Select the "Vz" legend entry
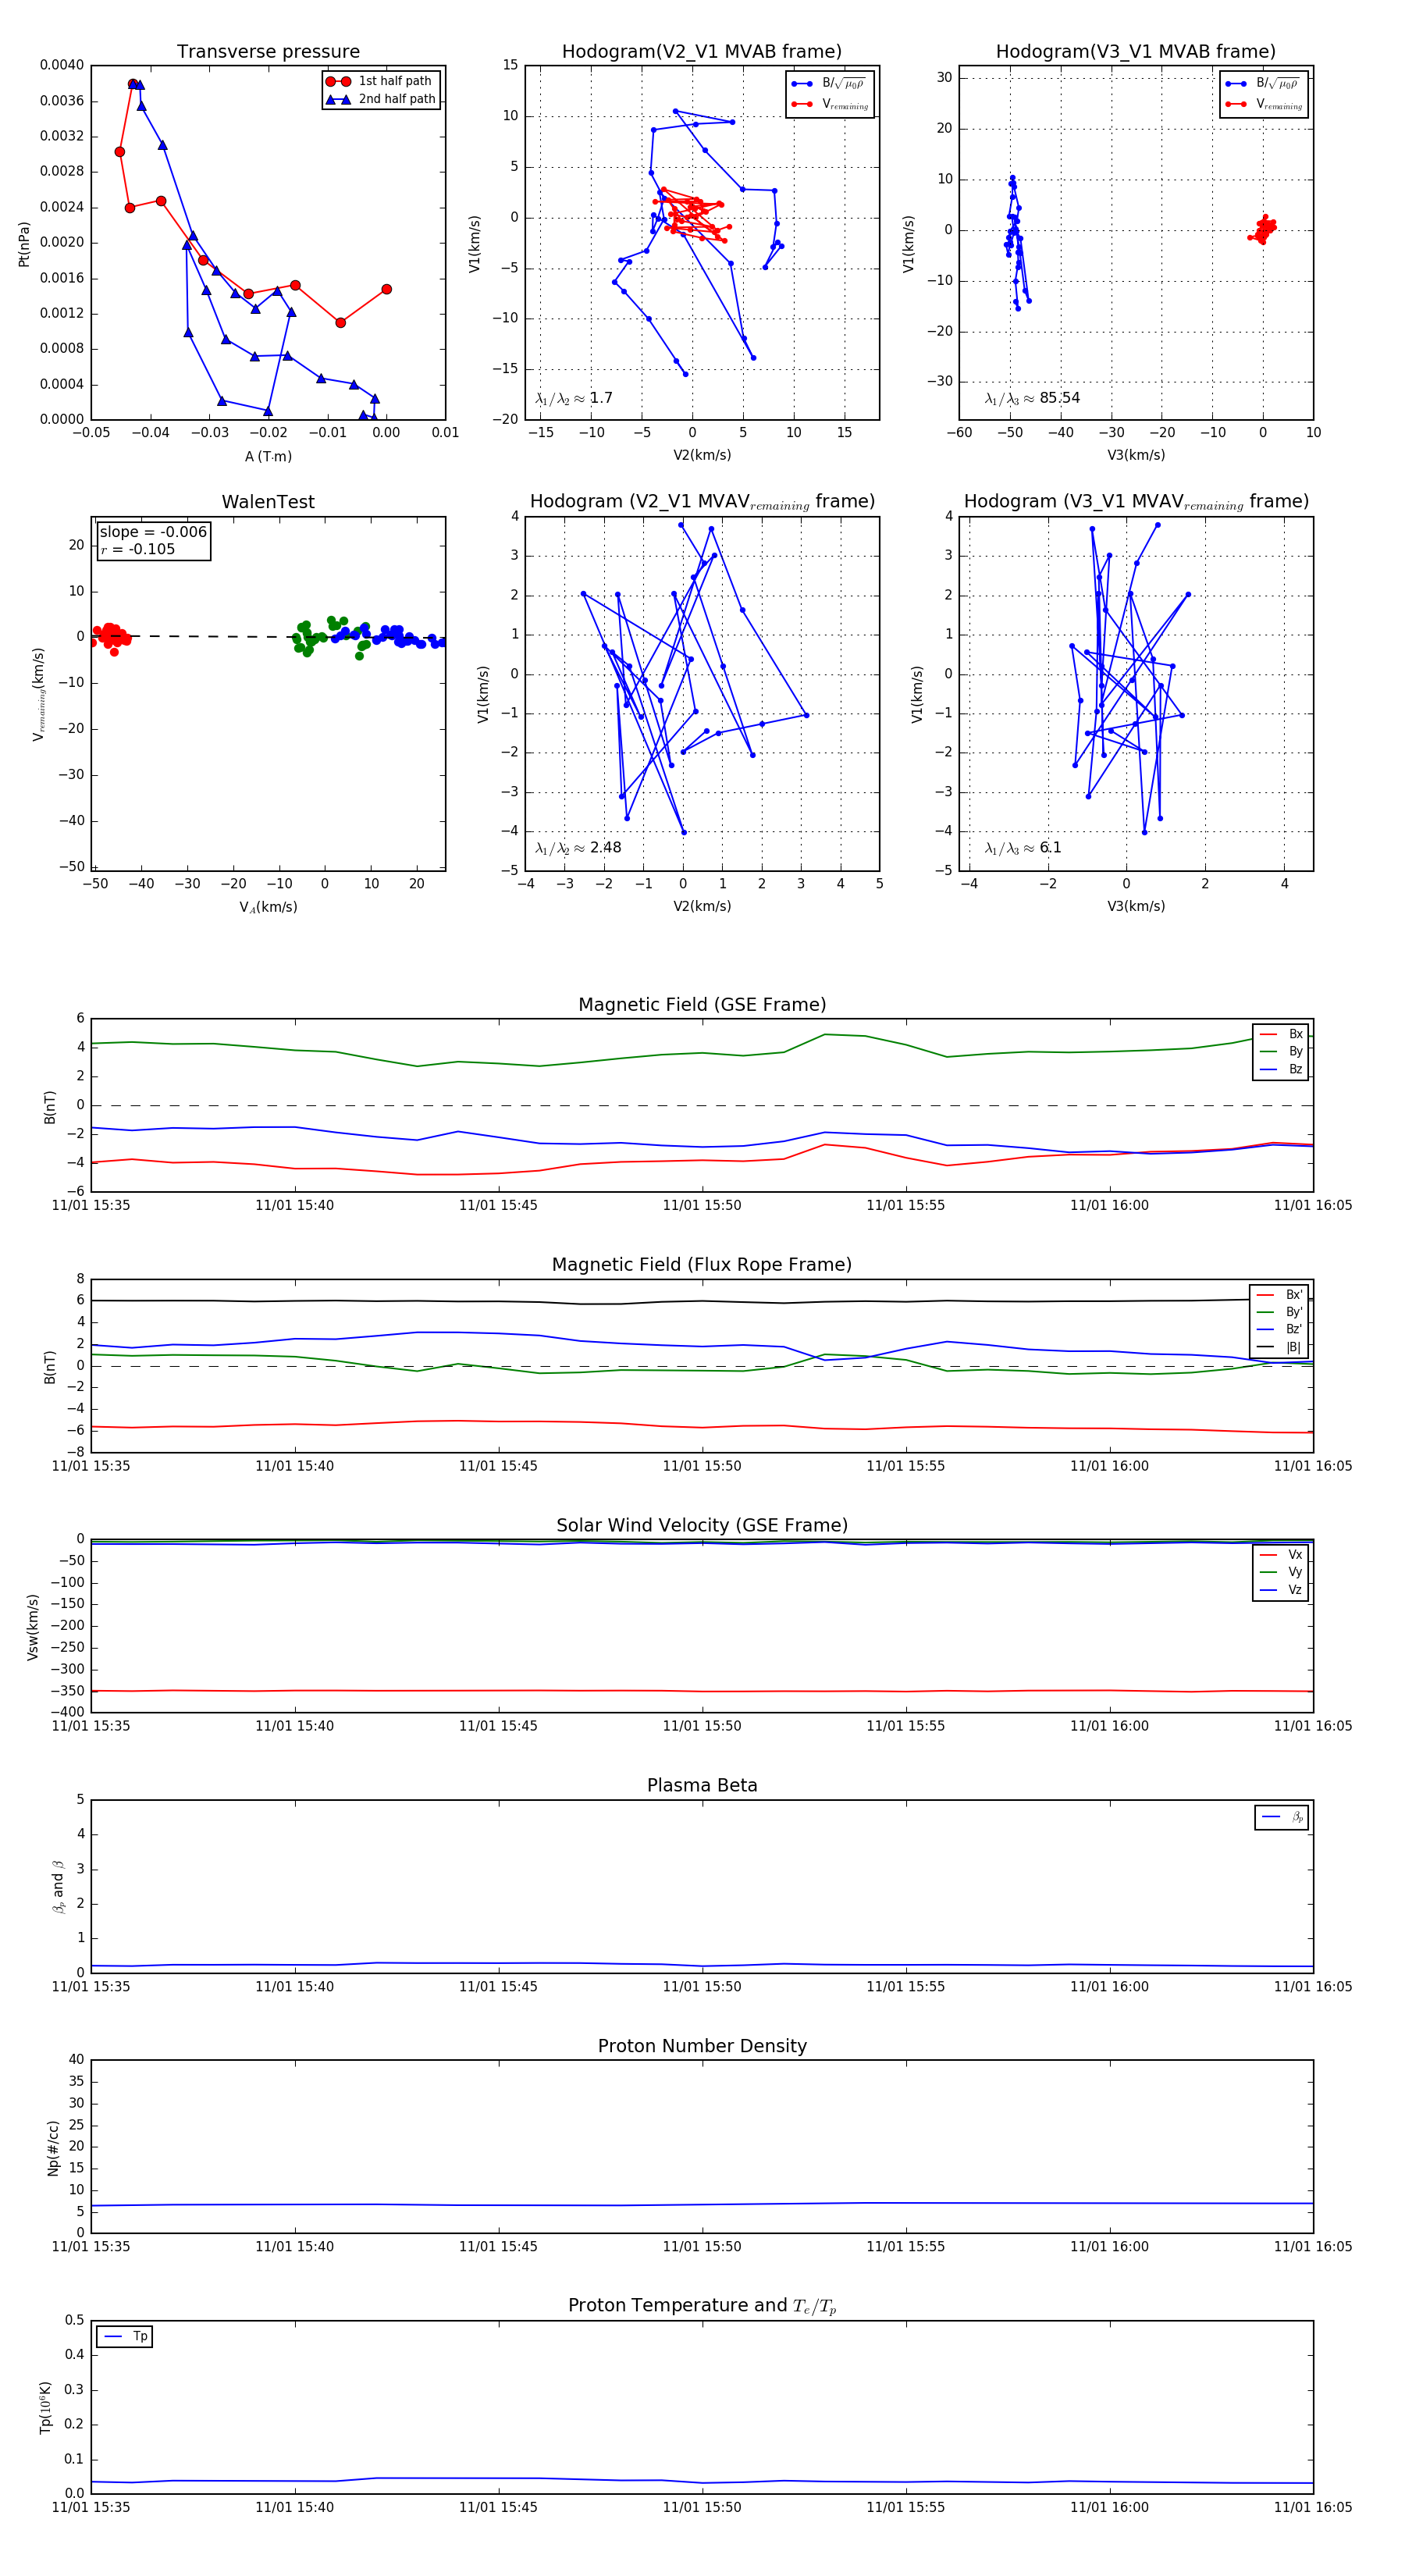1405x2576 pixels. click(1281, 1590)
